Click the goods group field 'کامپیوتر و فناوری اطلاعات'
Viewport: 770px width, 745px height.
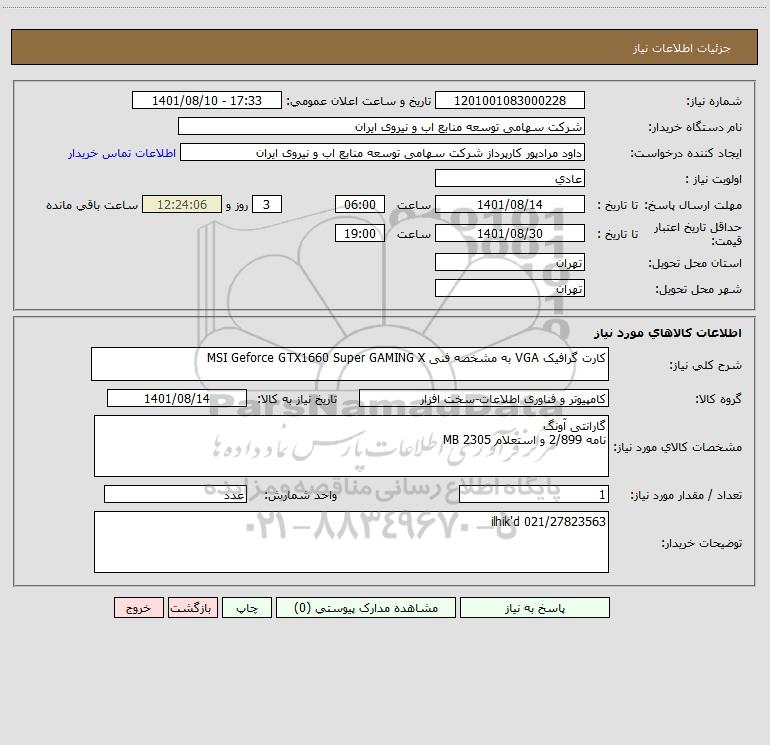pyautogui.click(x=484, y=398)
